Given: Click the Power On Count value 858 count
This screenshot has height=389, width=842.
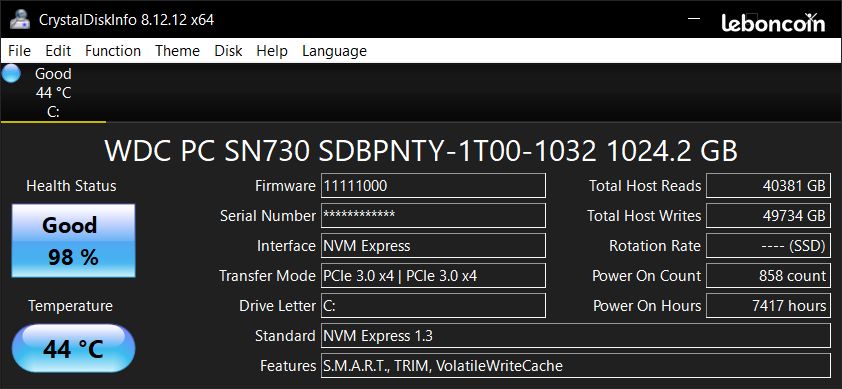Looking at the screenshot, I should pyautogui.click(x=768, y=276).
